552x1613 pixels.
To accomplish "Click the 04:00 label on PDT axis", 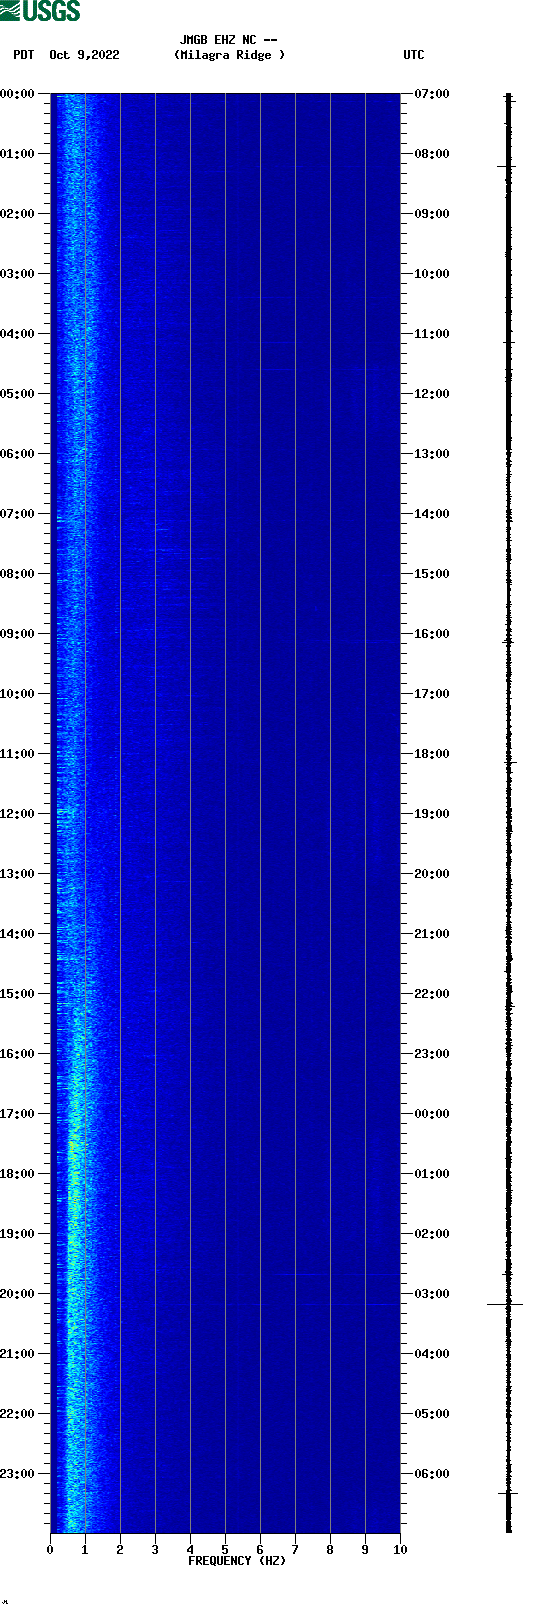I will coord(18,334).
